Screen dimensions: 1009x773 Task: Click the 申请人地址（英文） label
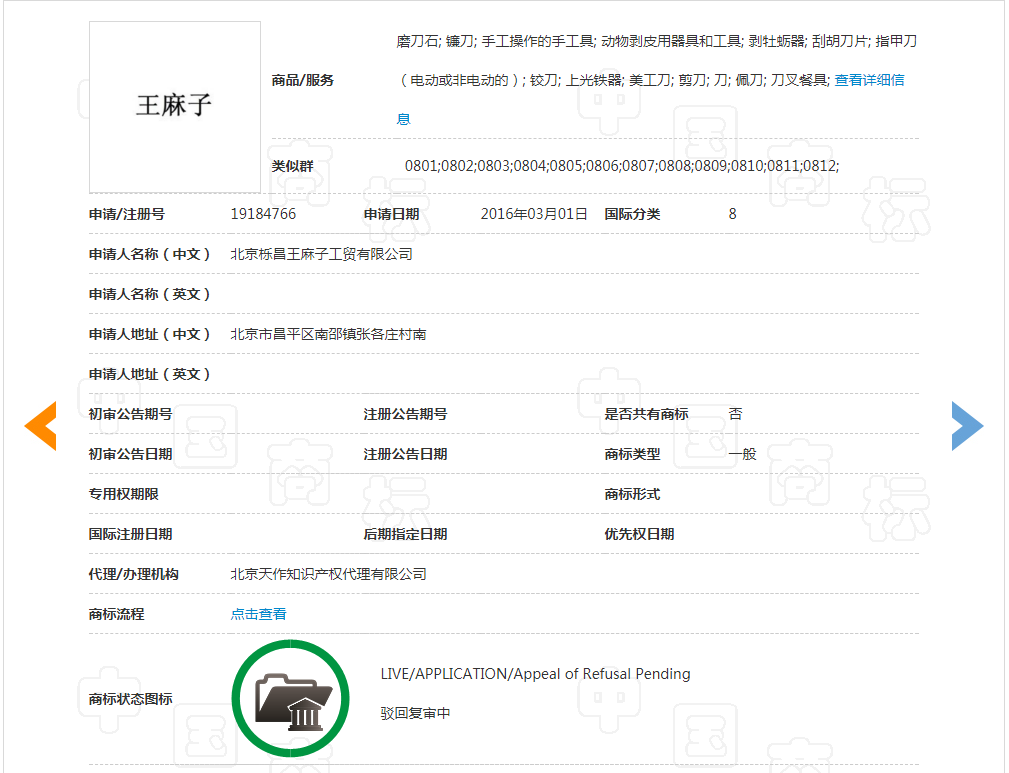click(x=149, y=374)
